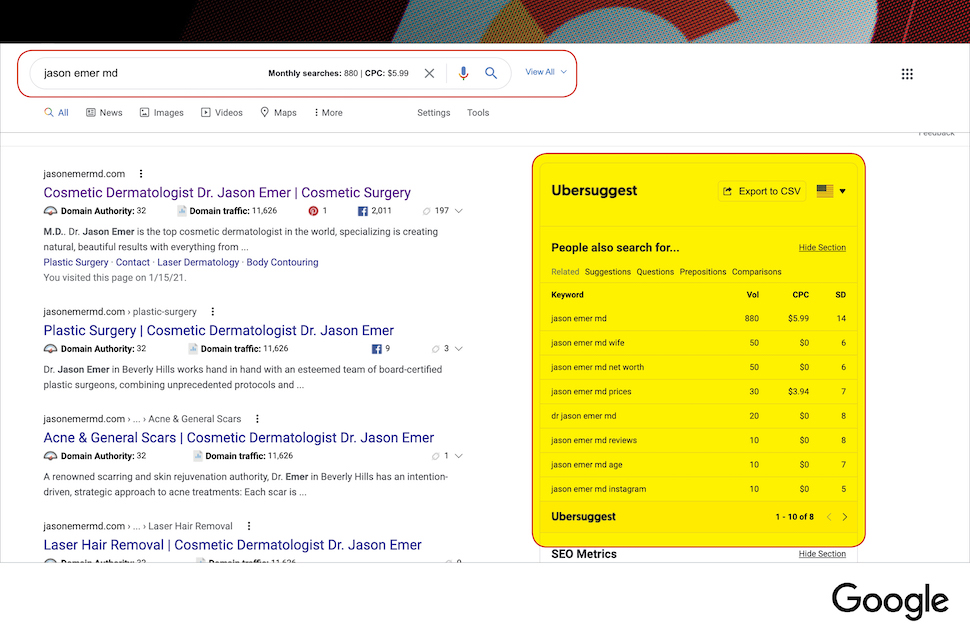Click the Facebook icon showing 9 shares

point(376,349)
